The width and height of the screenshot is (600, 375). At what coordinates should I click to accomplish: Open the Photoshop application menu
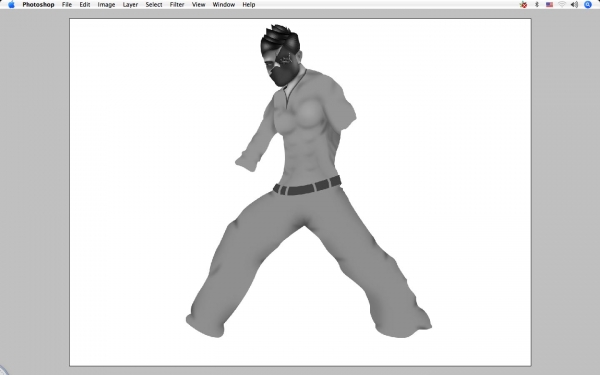tap(38, 5)
